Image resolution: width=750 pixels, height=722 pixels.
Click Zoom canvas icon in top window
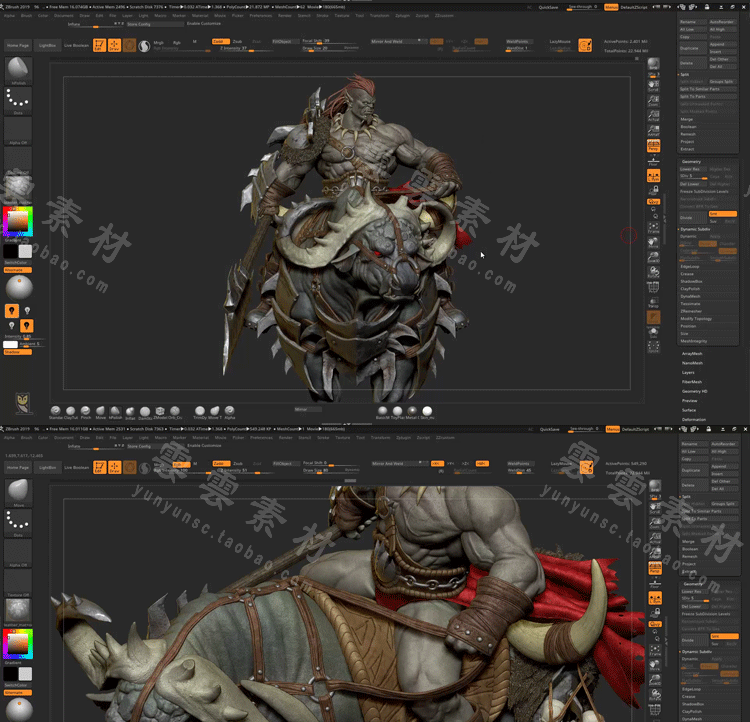tap(653, 101)
